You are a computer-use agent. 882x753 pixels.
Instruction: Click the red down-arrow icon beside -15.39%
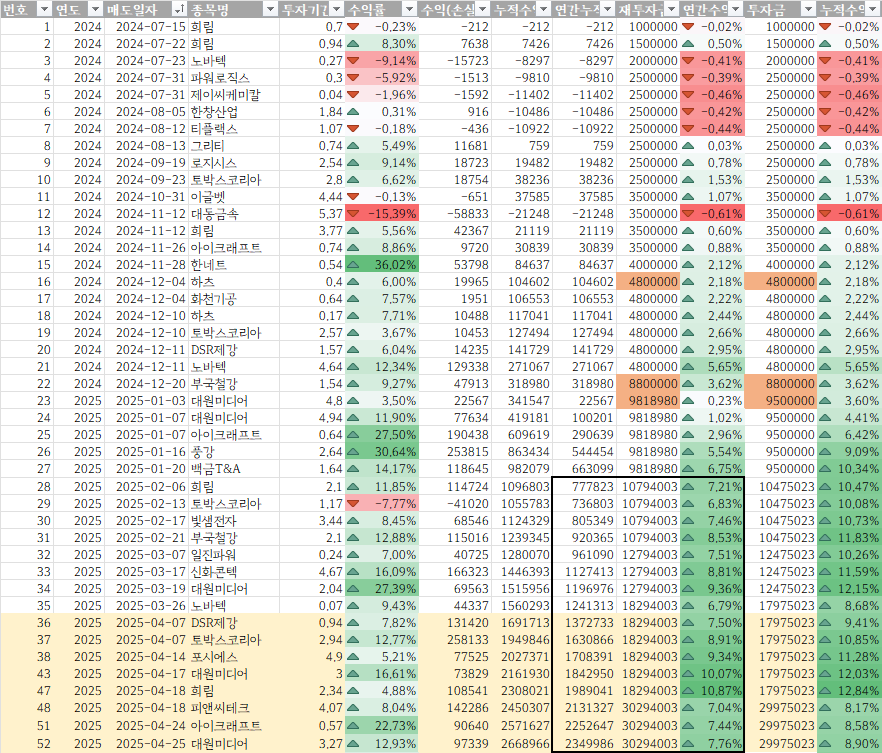tap(353, 214)
